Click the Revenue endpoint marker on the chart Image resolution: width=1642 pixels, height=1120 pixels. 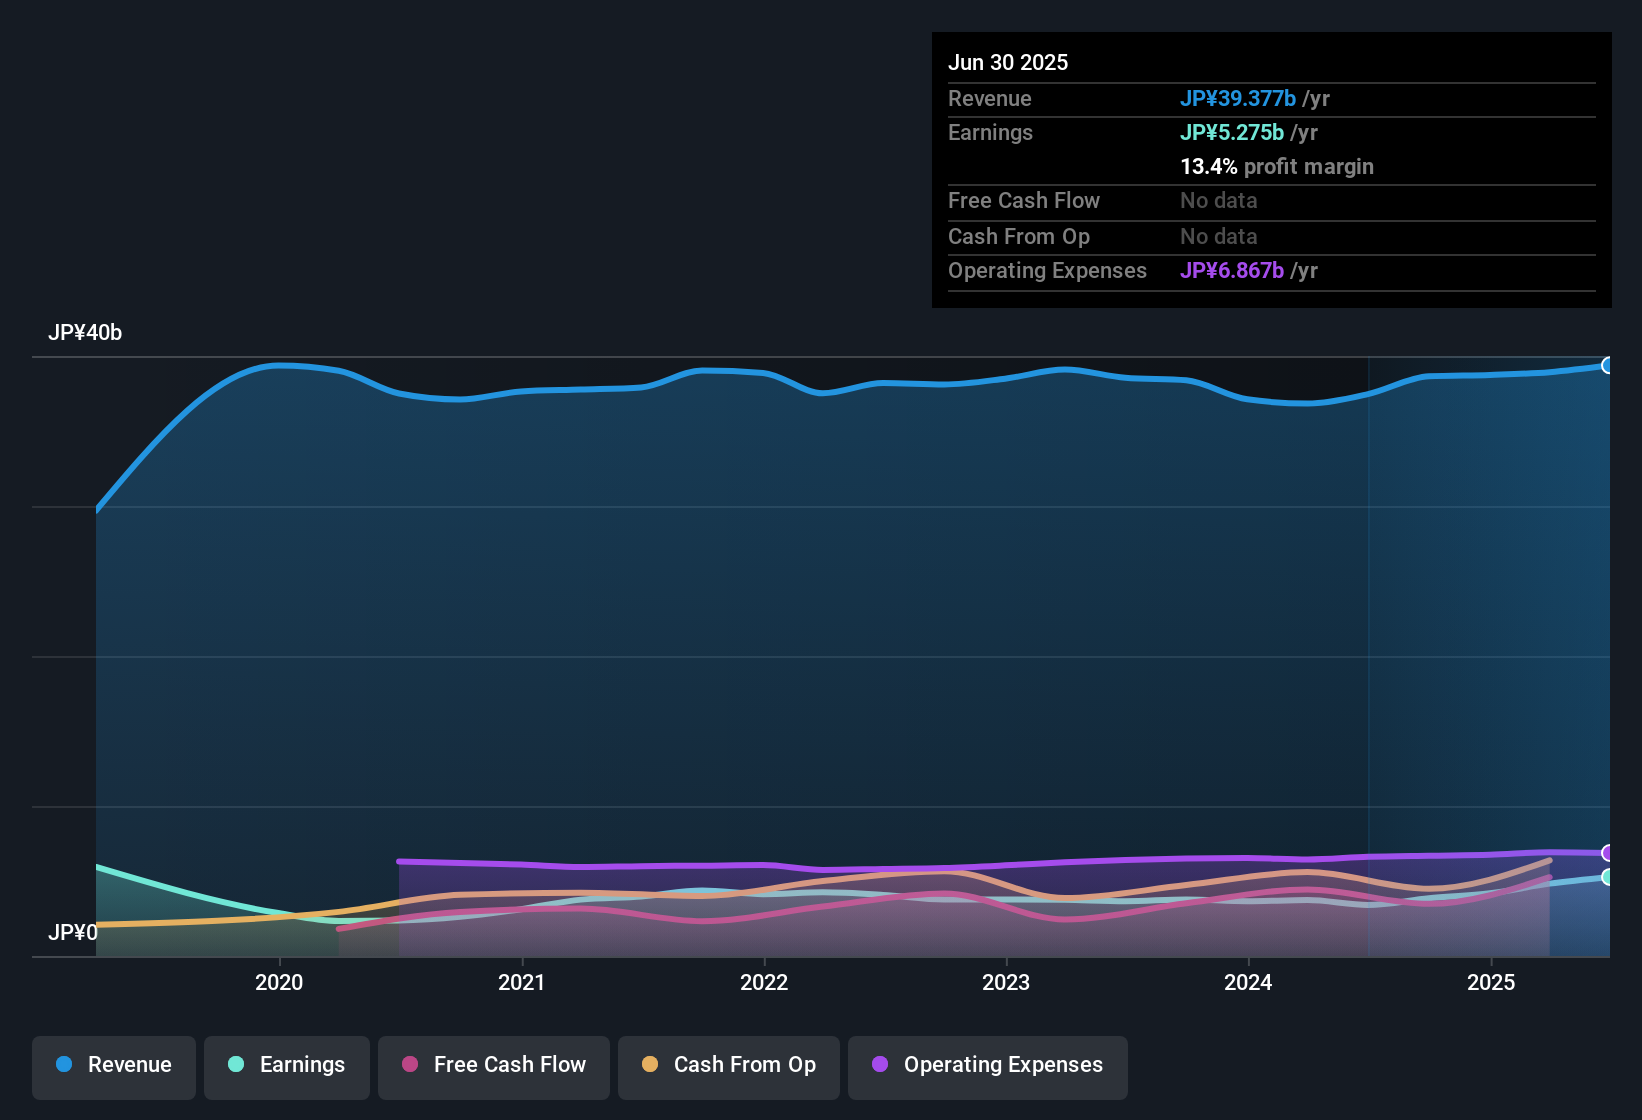coord(1608,366)
